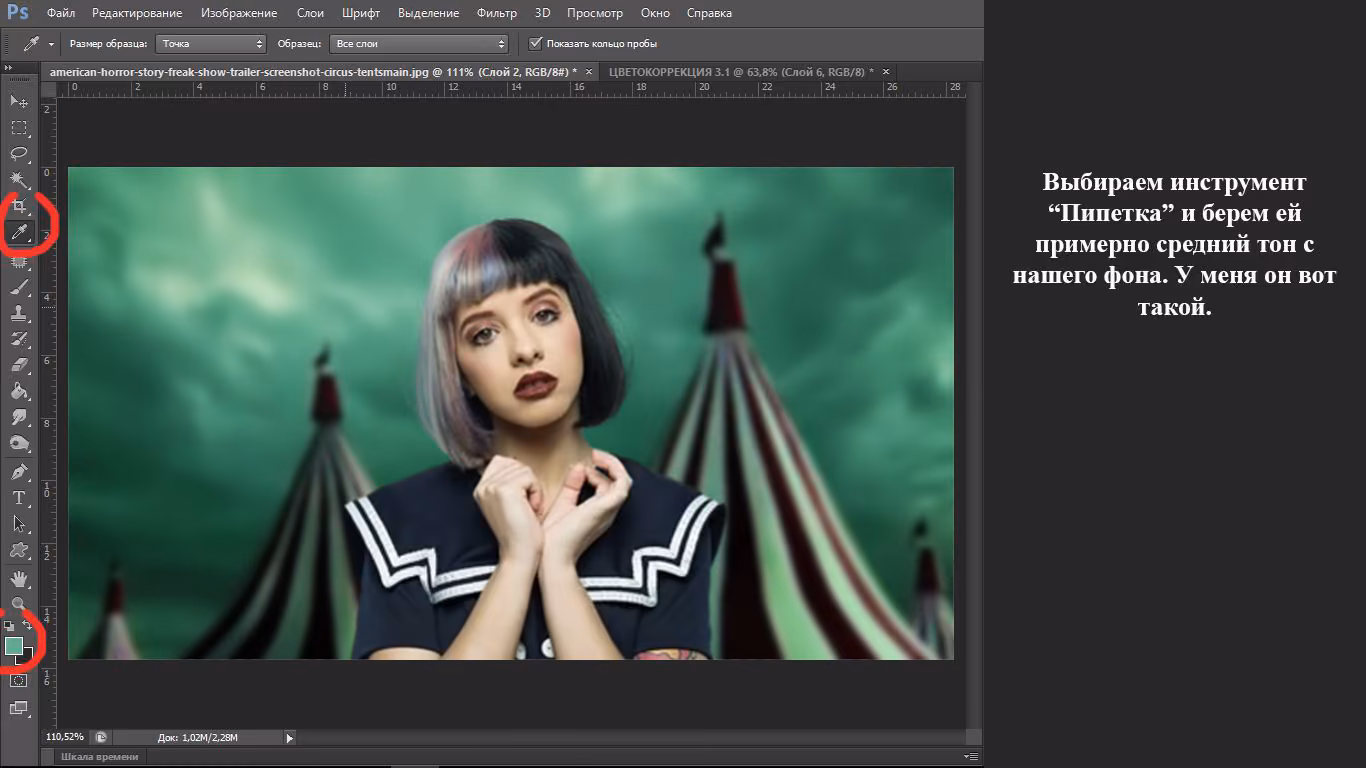1366x768 pixels.
Task: Switch to the ЦВЕТОКОРРЕКЦИЯ 3.1 document tab
Action: (741, 72)
